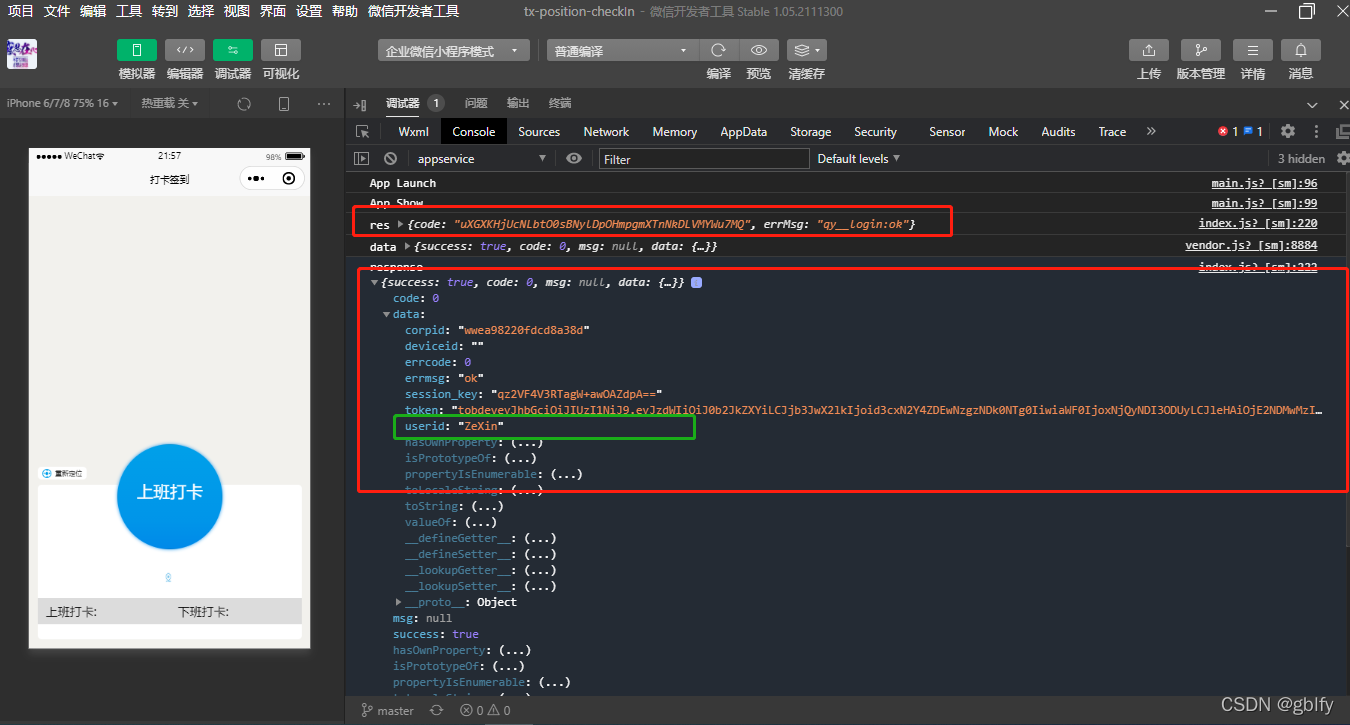Open the vendor.js? [sm]:8884 source link
The height and width of the screenshot is (725, 1350).
point(1251,245)
